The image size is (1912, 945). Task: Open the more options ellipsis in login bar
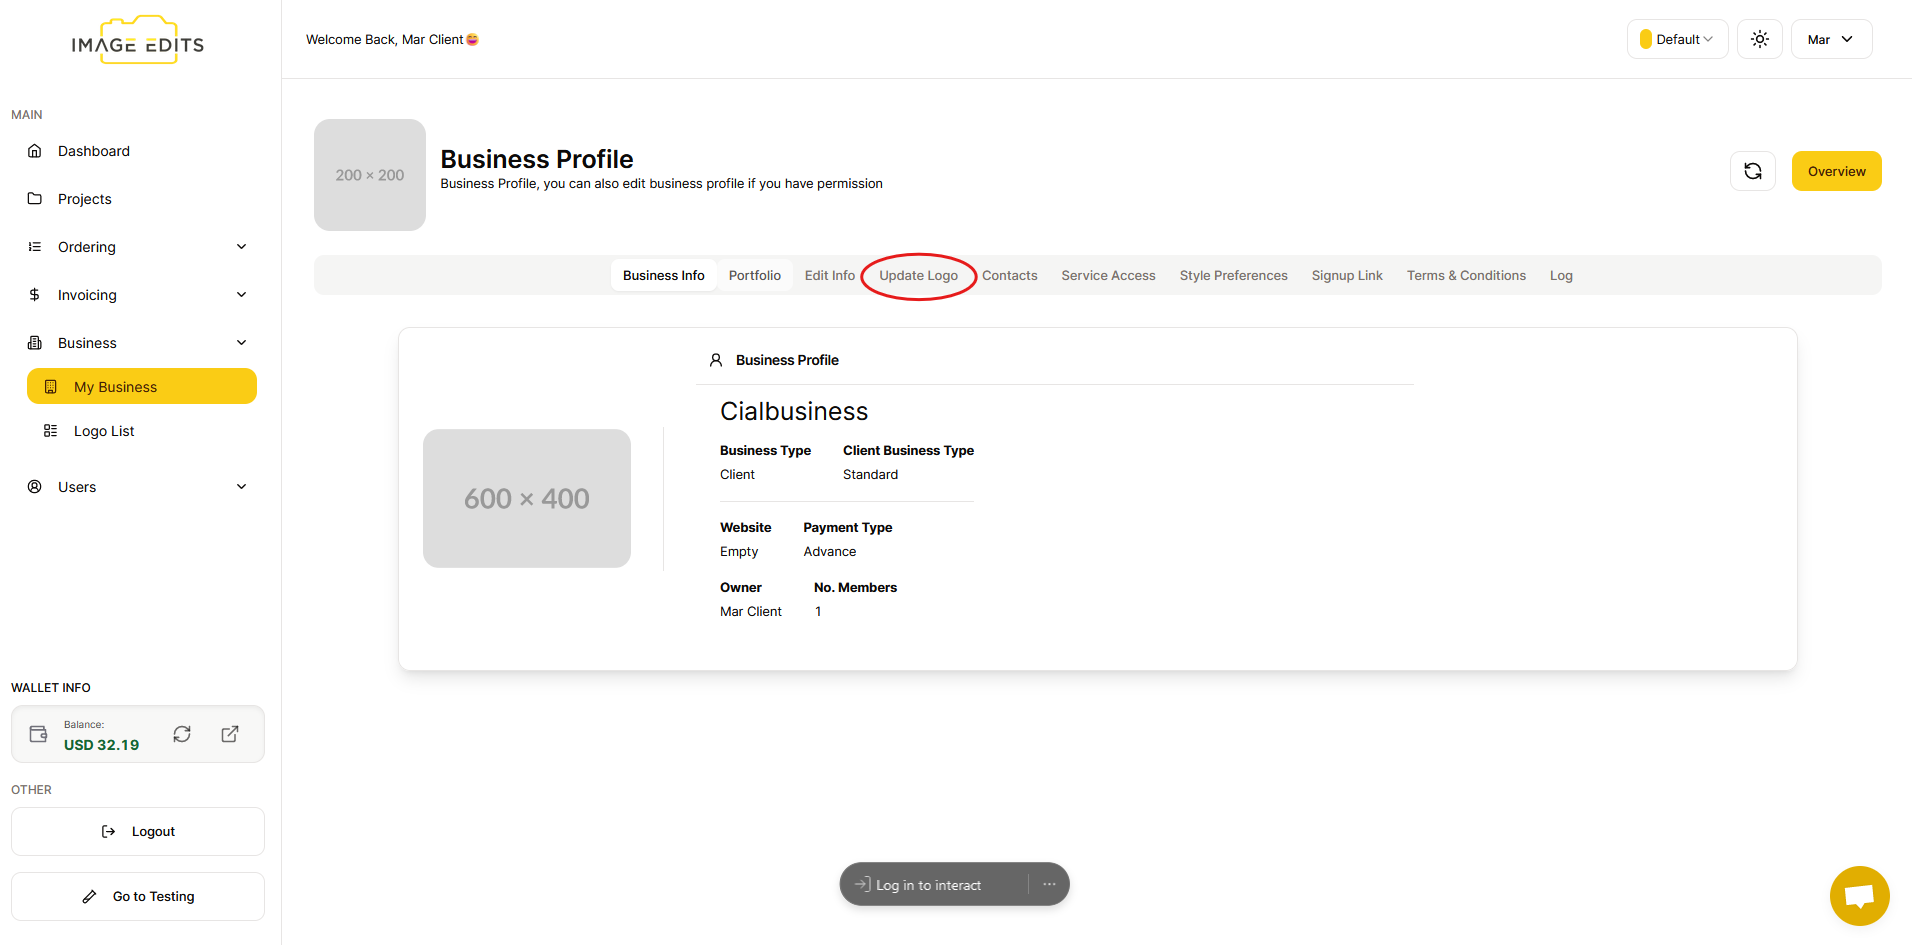pos(1049,884)
